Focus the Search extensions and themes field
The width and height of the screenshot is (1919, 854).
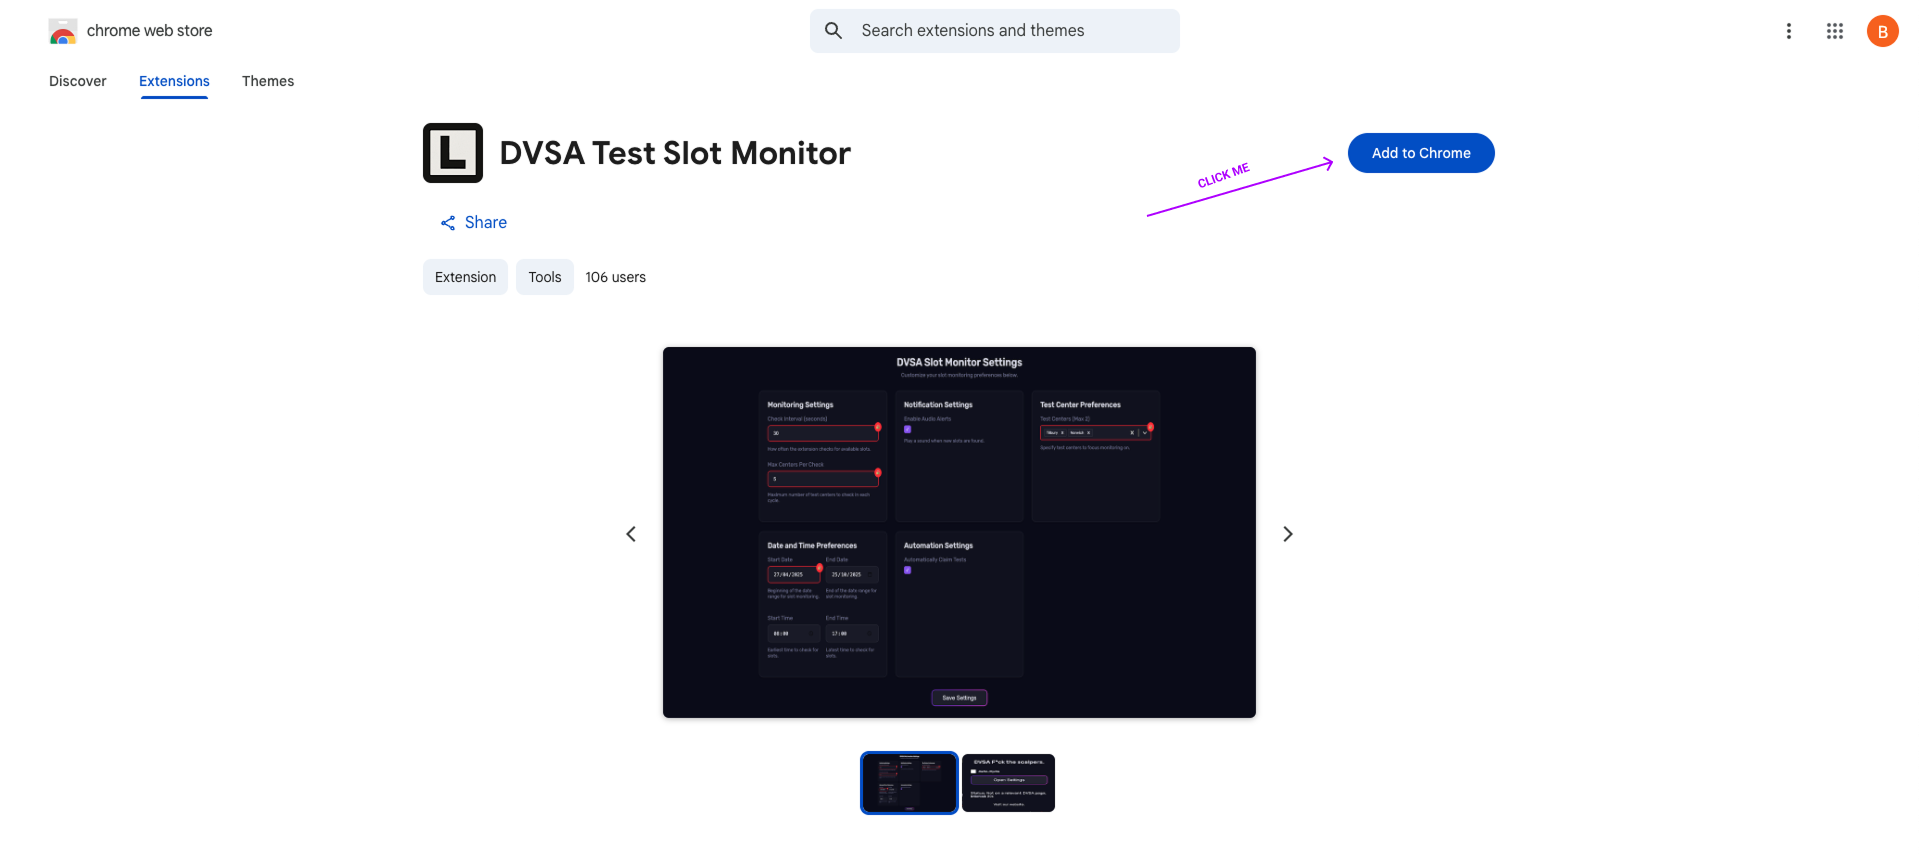point(995,31)
